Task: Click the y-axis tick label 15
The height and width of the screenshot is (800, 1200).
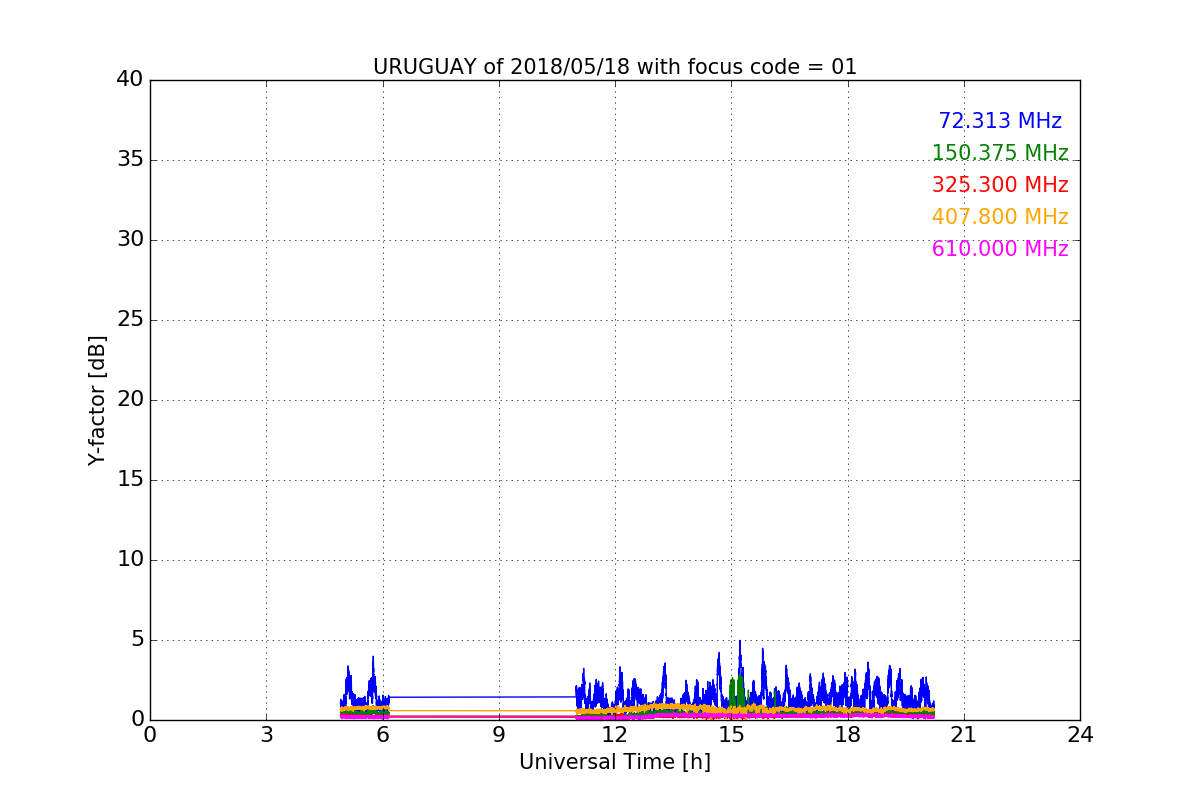Action: 130,480
